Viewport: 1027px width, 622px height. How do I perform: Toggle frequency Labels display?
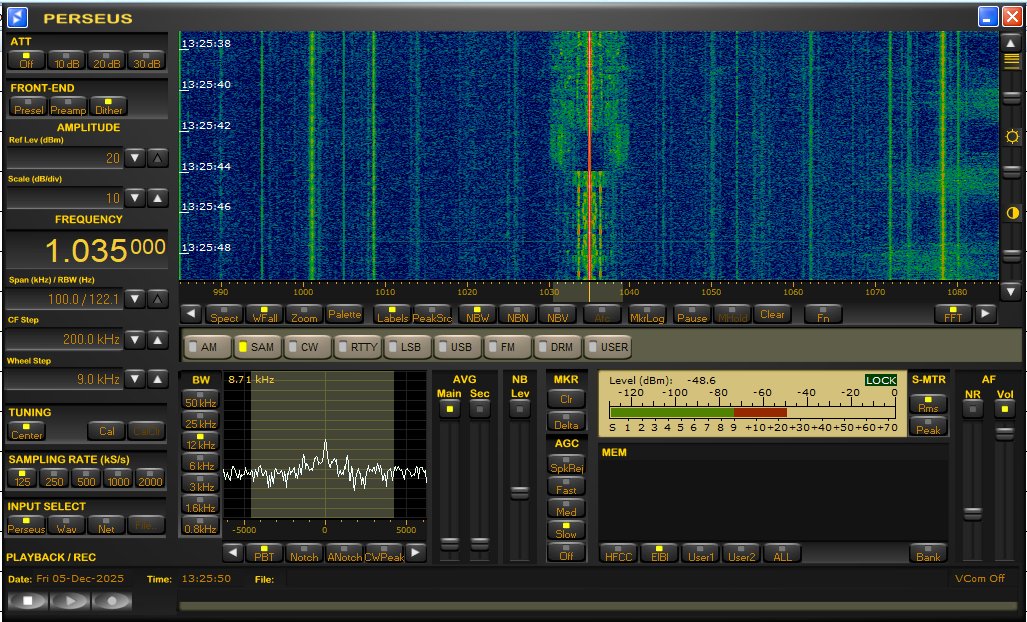point(392,314)
